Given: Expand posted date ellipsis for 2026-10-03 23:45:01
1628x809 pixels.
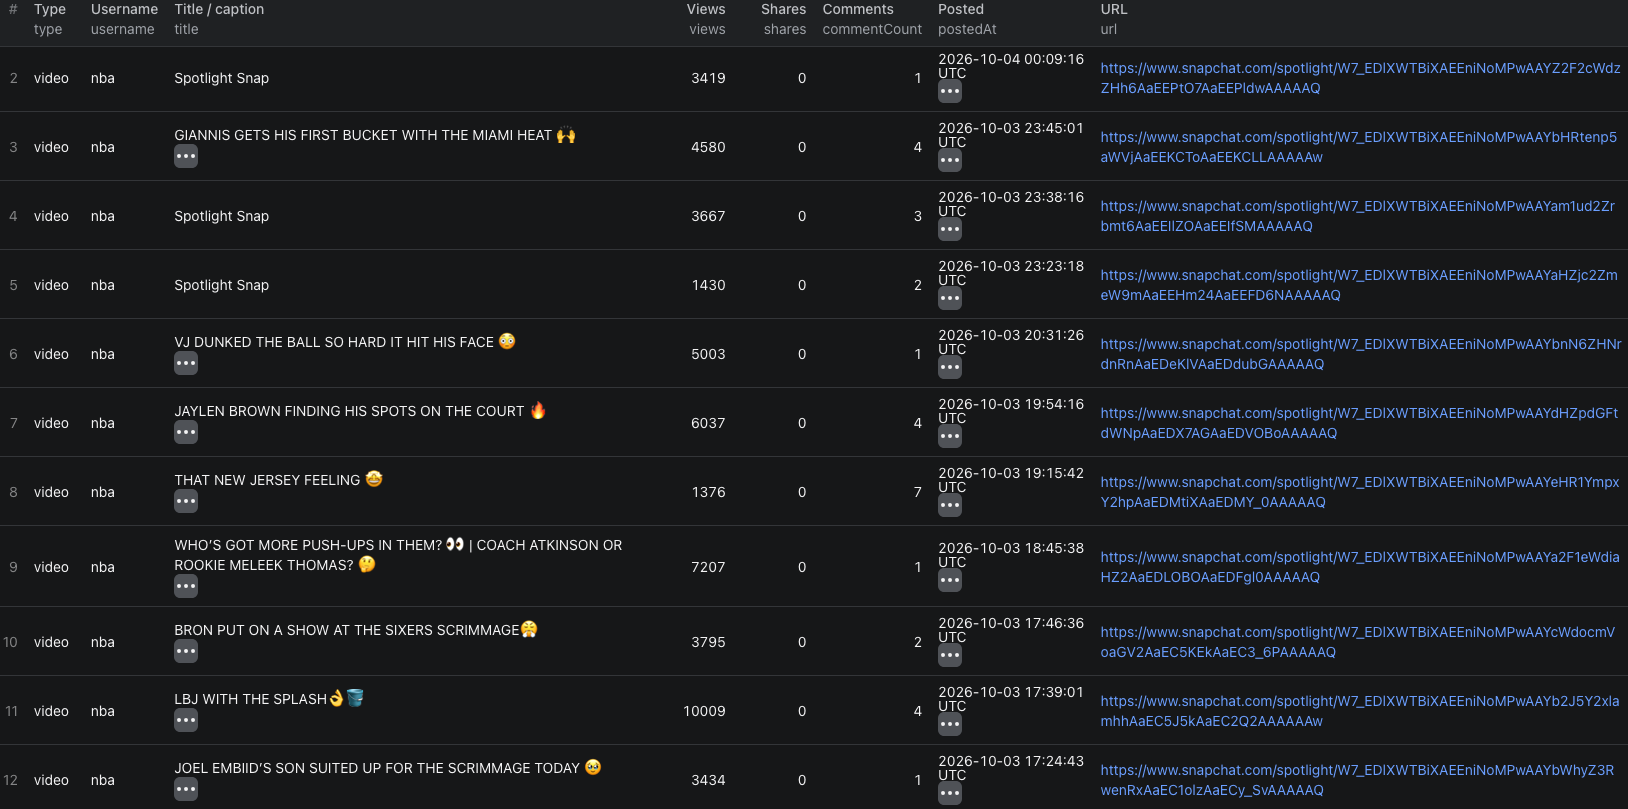Looking at the screenshot, I should click(x=950, y=160).
